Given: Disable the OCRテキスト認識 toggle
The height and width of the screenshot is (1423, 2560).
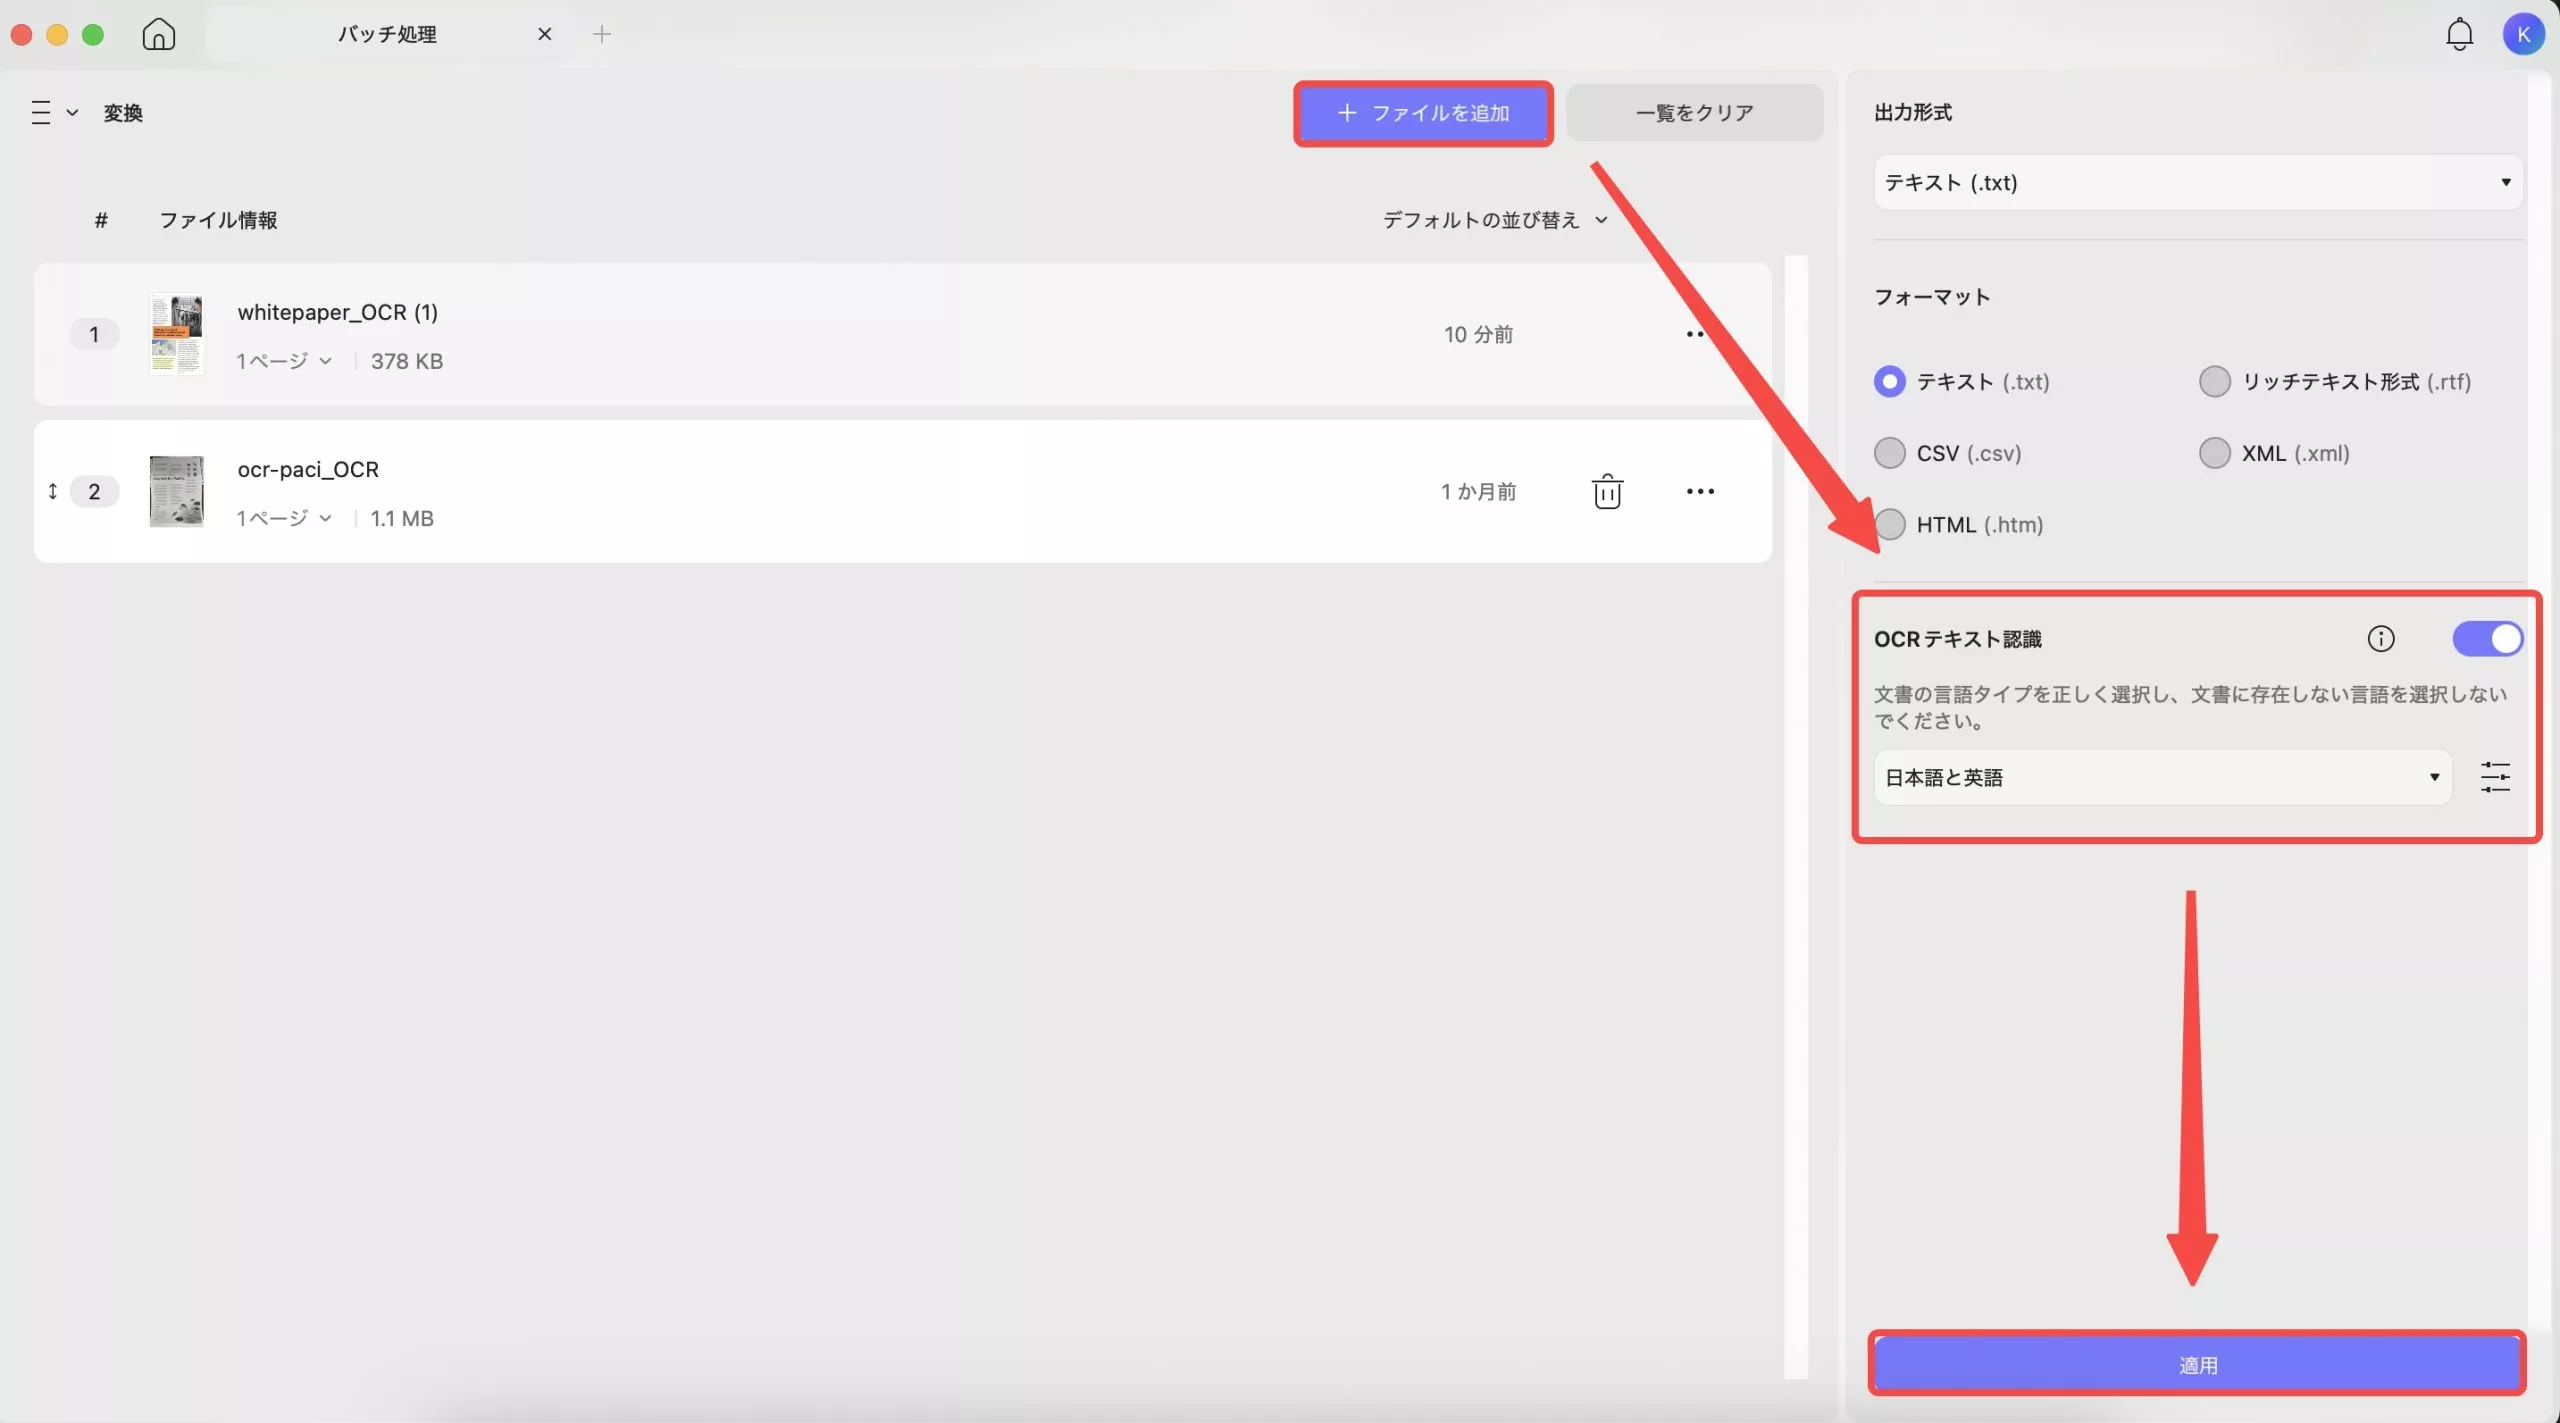Looking at the screenshot, I should [x=2487, y=639].
